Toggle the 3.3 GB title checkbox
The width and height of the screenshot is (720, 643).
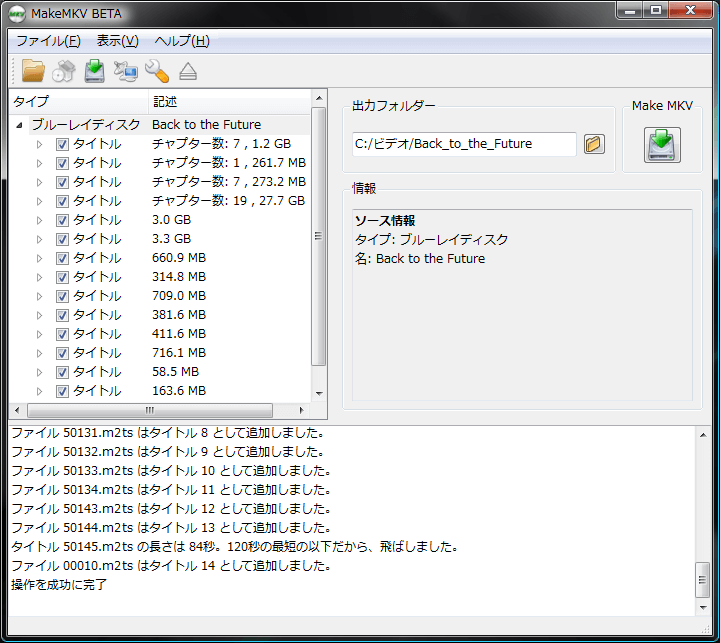(62, 239)
